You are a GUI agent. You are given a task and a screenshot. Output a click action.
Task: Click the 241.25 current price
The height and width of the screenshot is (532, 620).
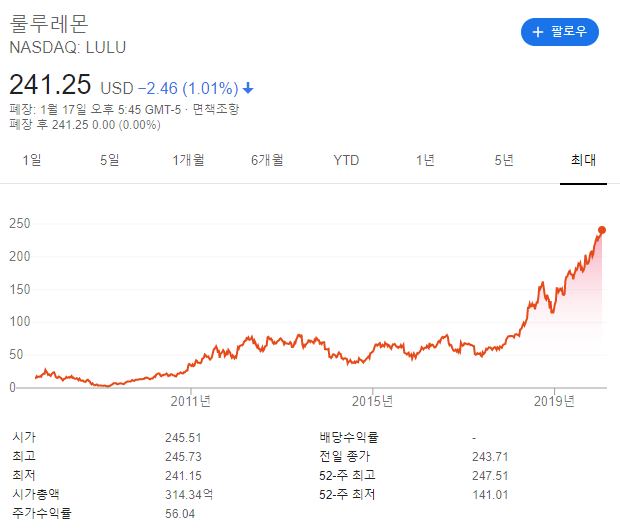[50, 85]
